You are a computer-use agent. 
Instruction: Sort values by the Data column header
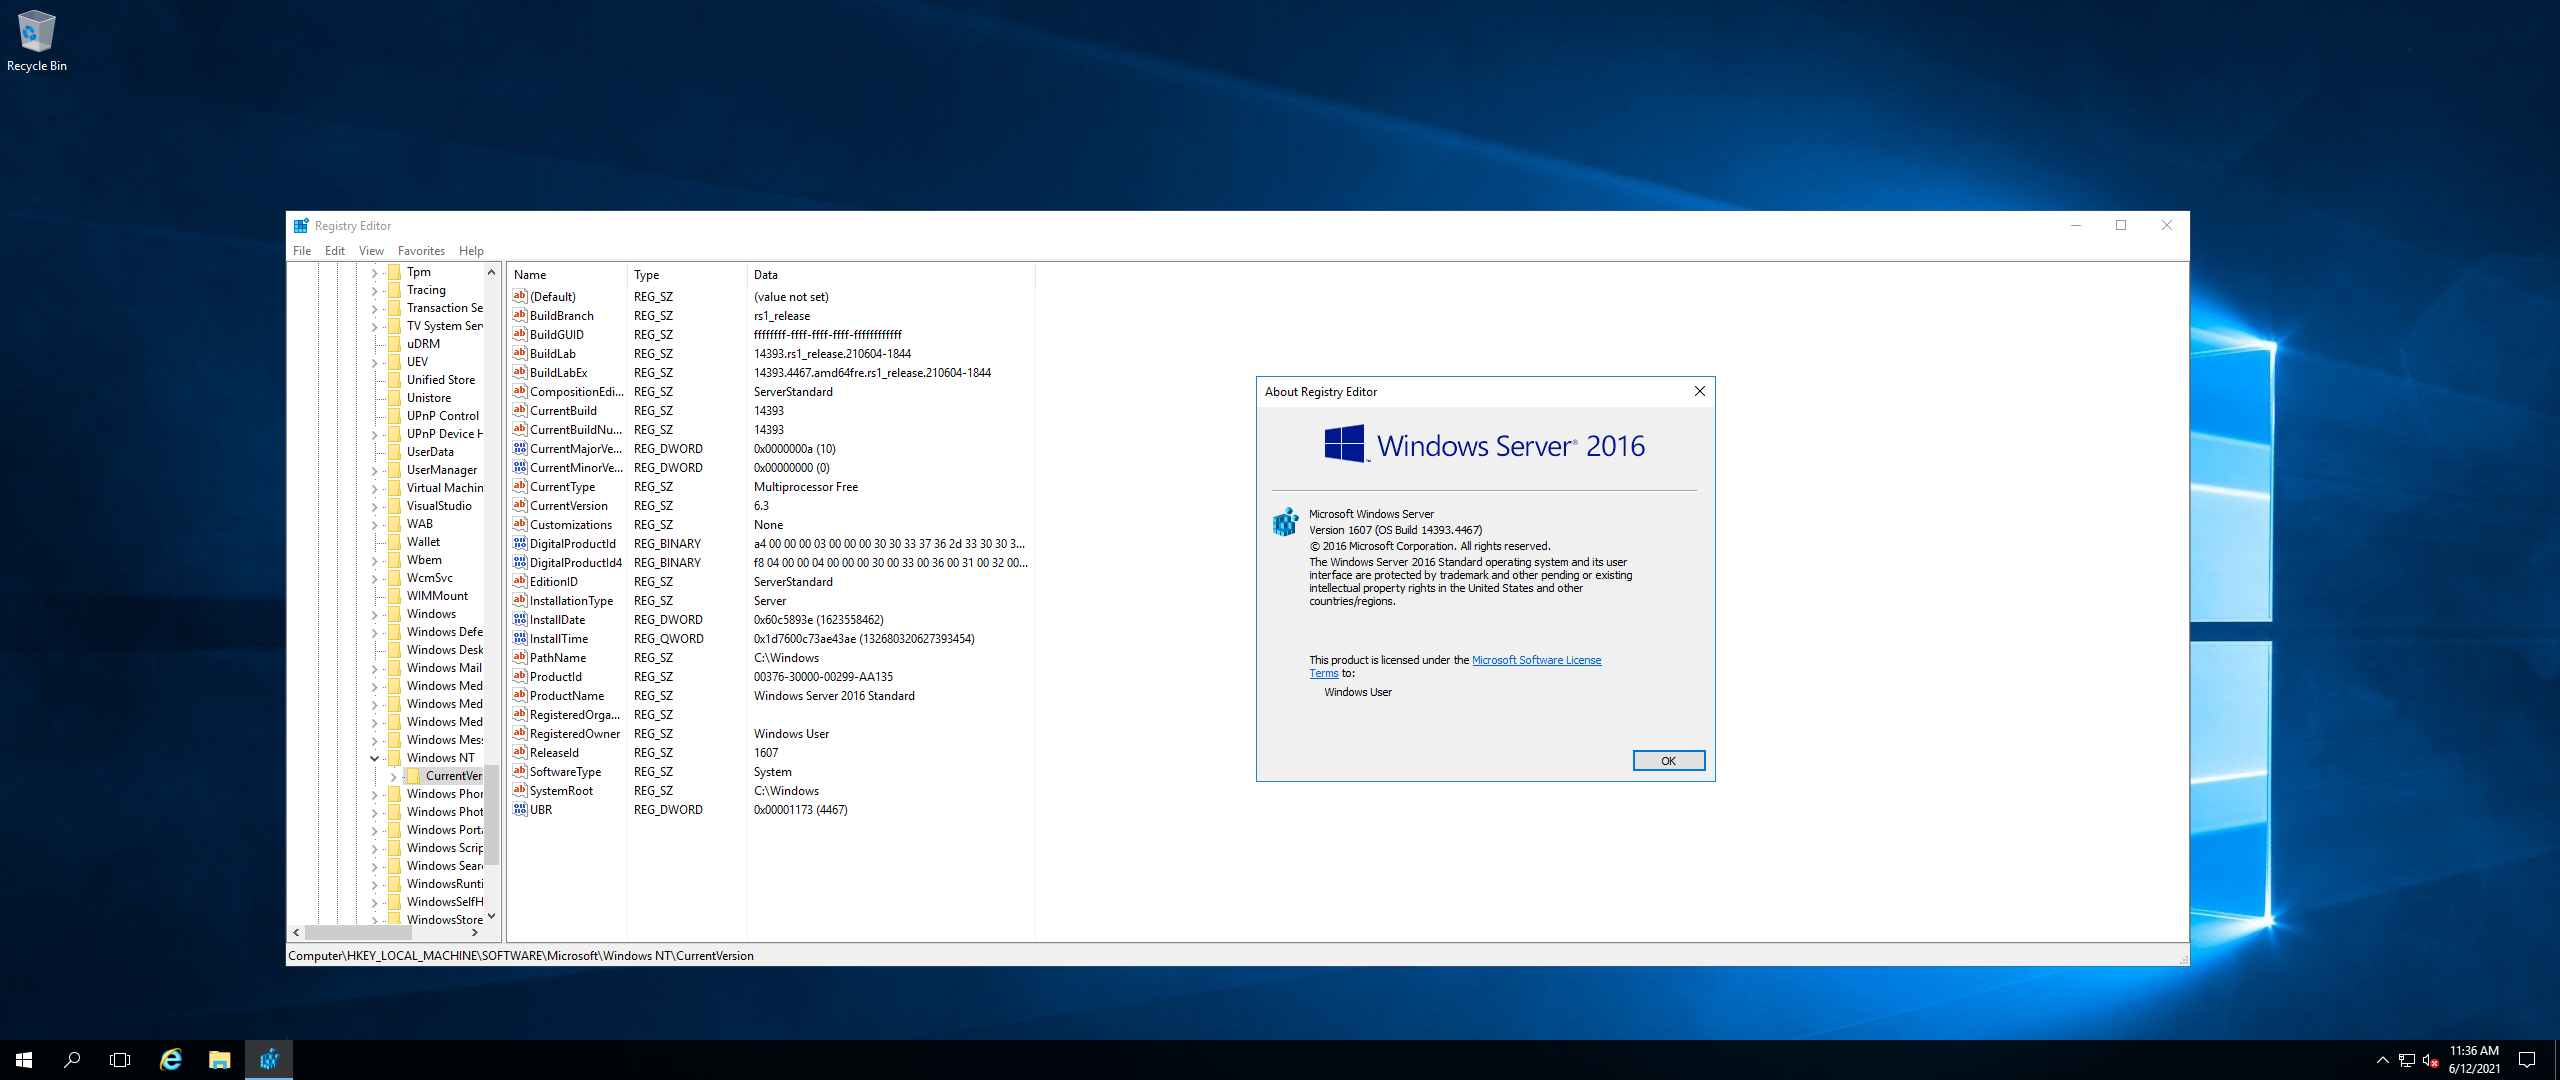pyautogui.click(x=891, y=275)
